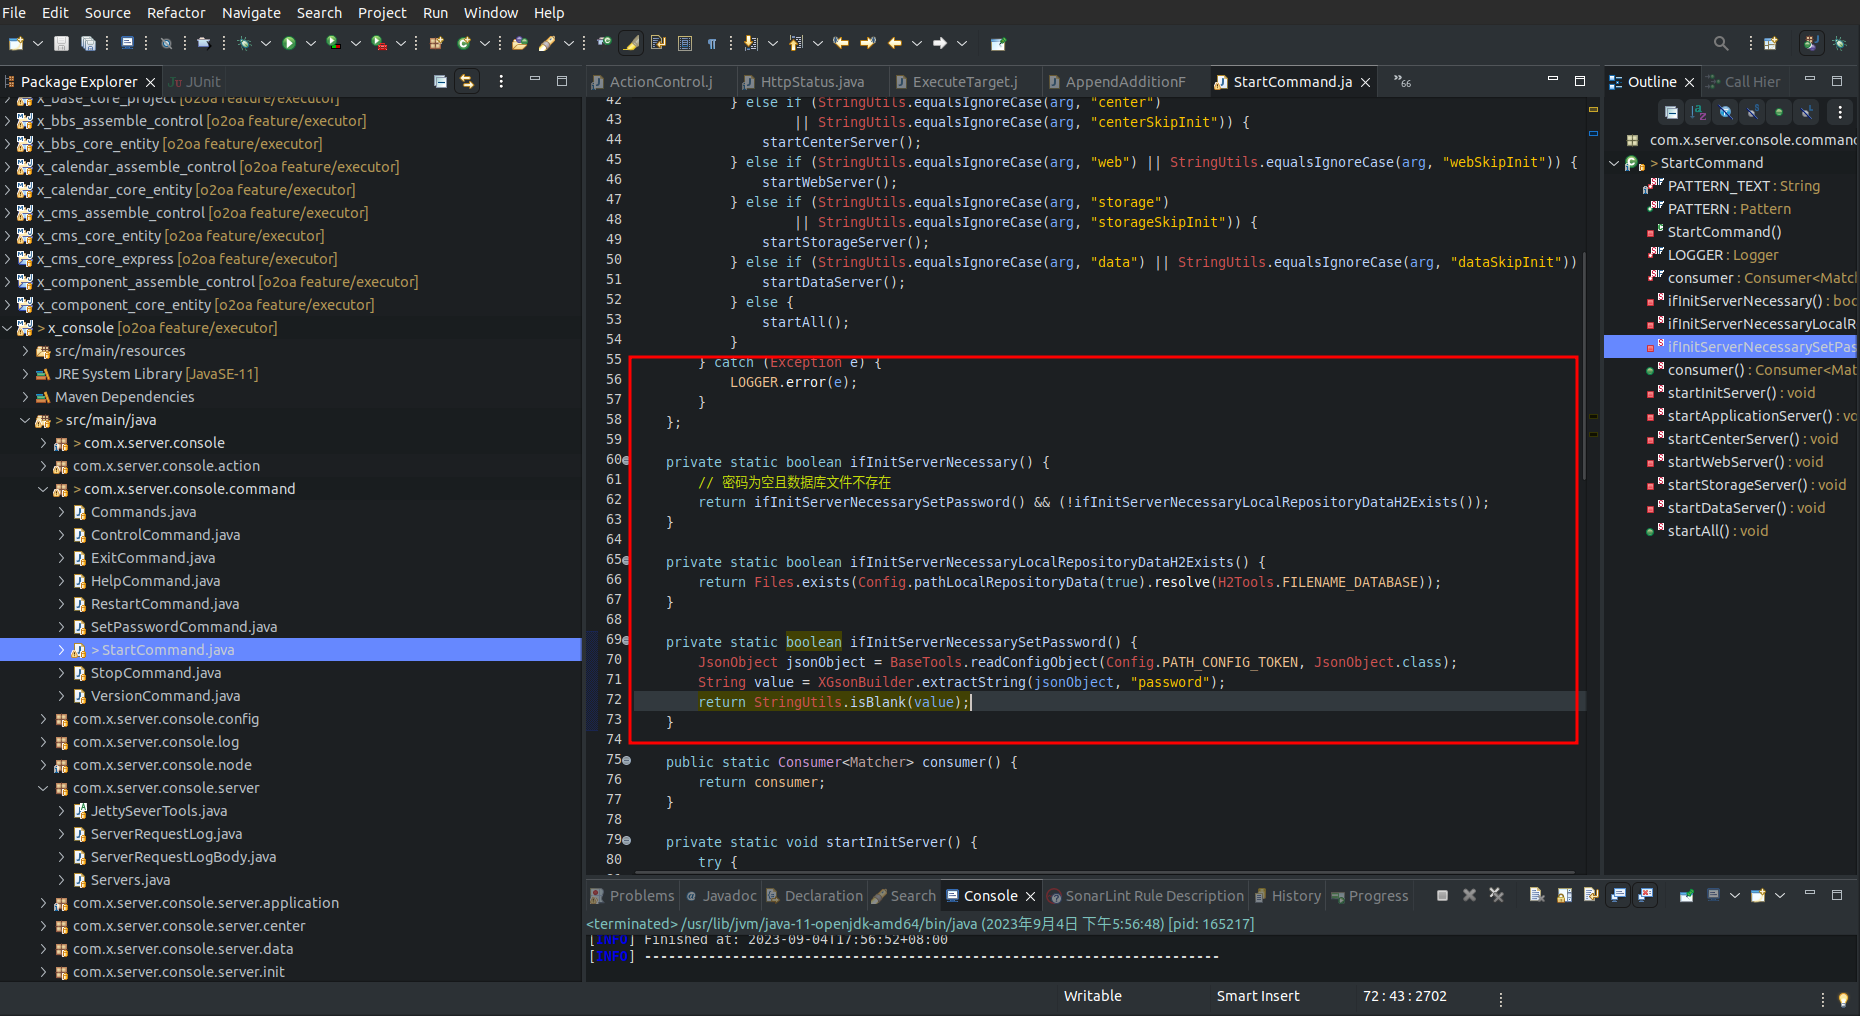The height and width of the screenshot is (1016, 1860).
Task: Toggle Link with Editor in Package Explorer
Action: [467, 82]
